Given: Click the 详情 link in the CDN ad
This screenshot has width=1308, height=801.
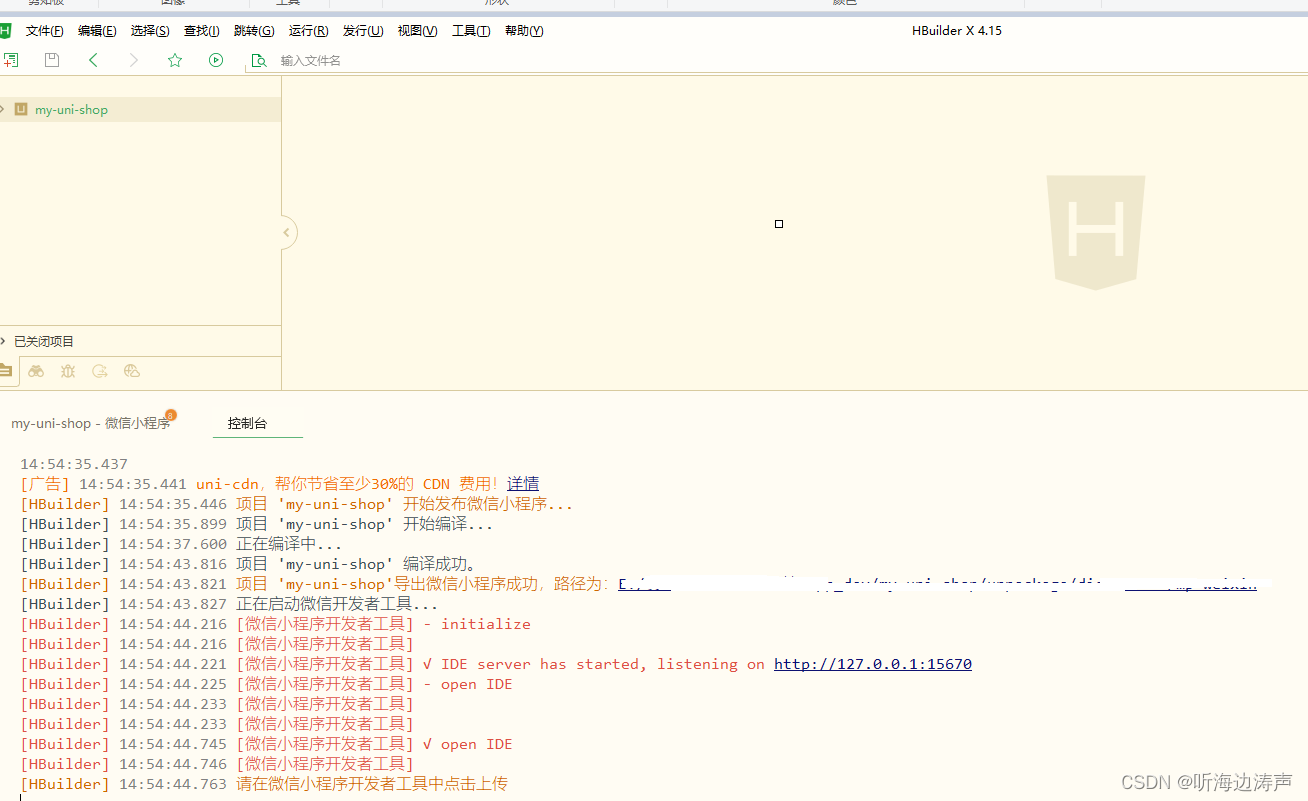Looking at the screenshot, I should pos(522,483).
